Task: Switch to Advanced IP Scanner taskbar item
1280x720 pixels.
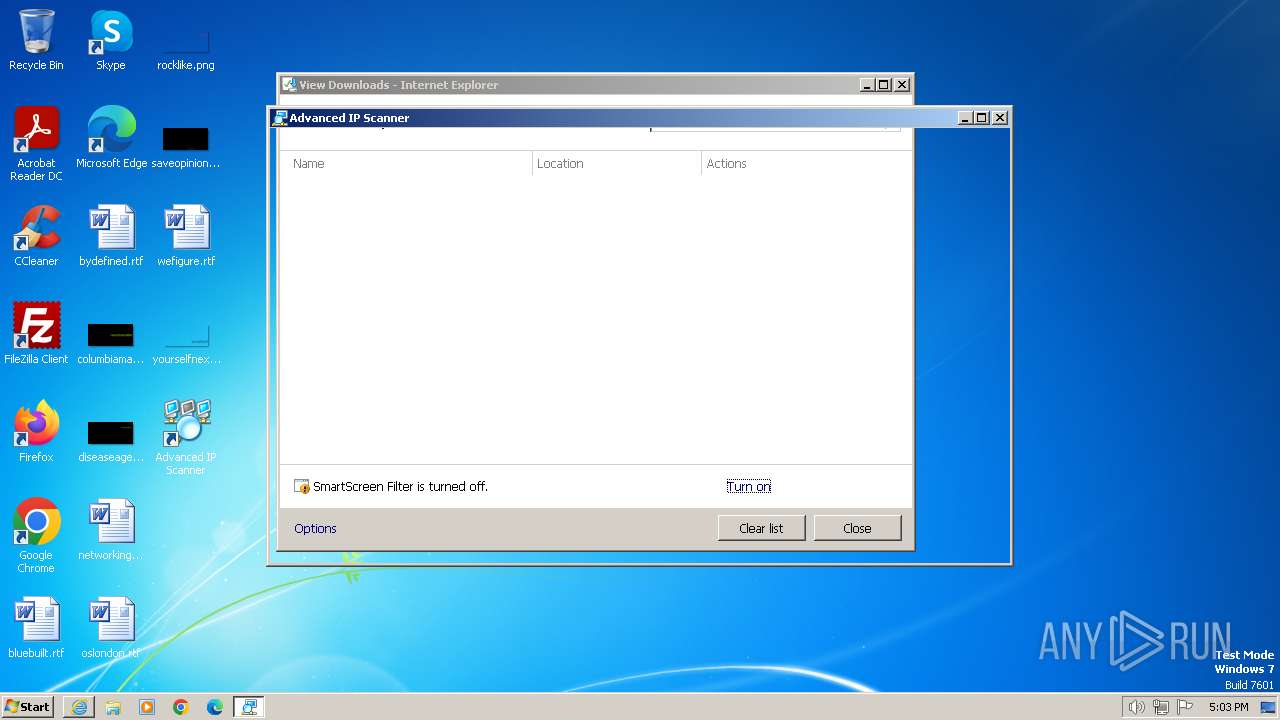Action: (249, 707)
